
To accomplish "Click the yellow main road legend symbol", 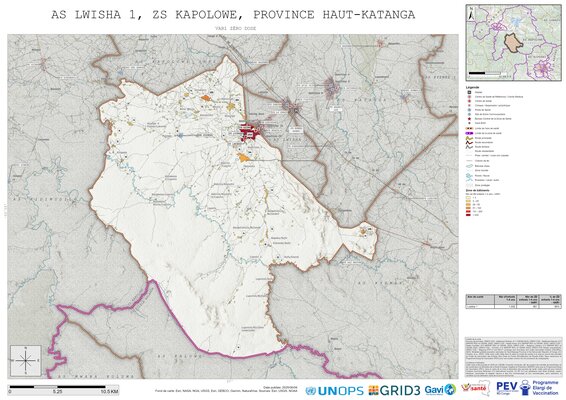I will tap(469, 138).
